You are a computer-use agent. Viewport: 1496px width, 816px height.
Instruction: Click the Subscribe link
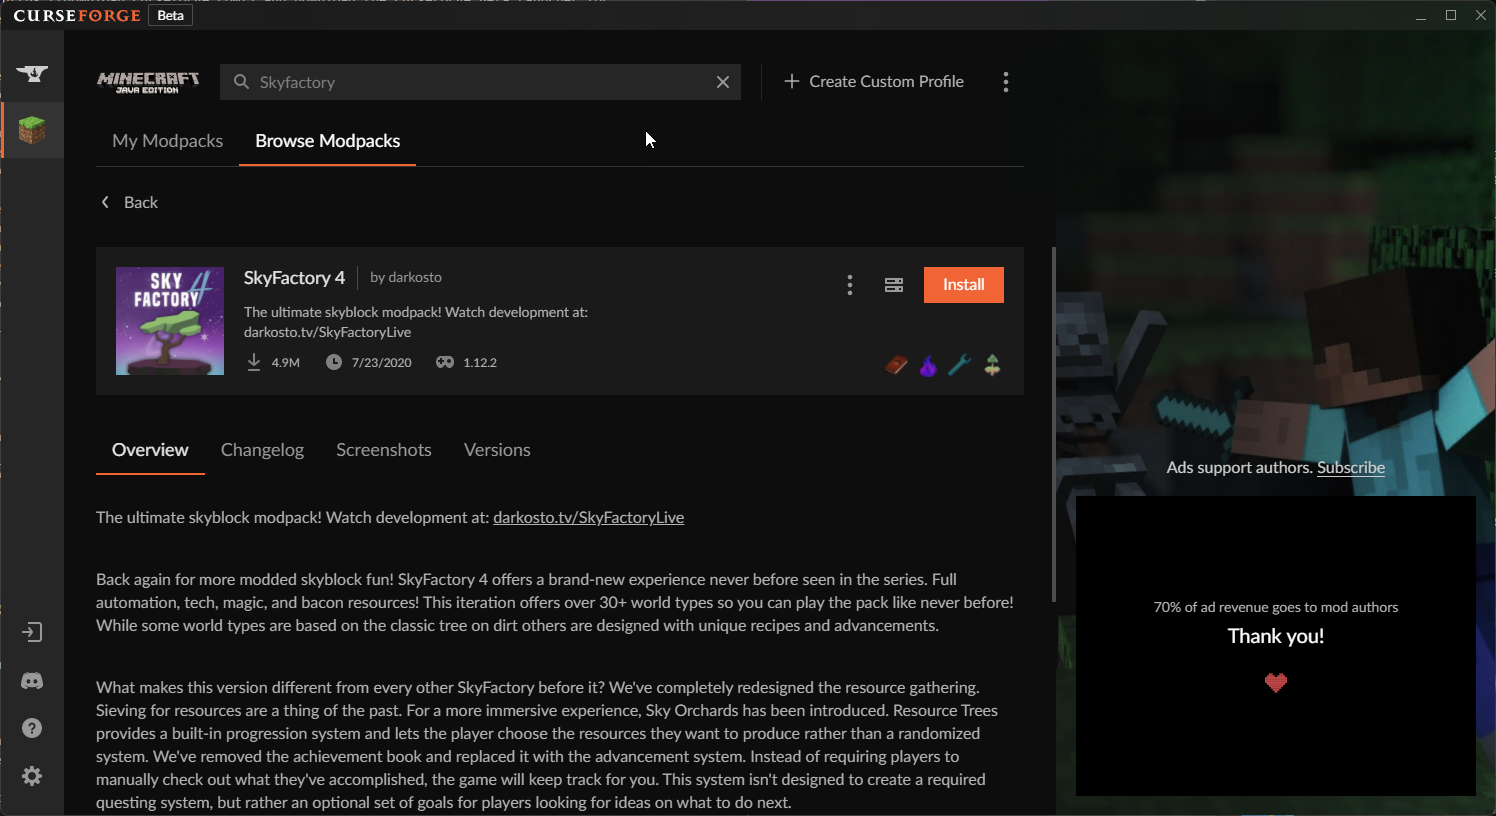pos(1351,467)
